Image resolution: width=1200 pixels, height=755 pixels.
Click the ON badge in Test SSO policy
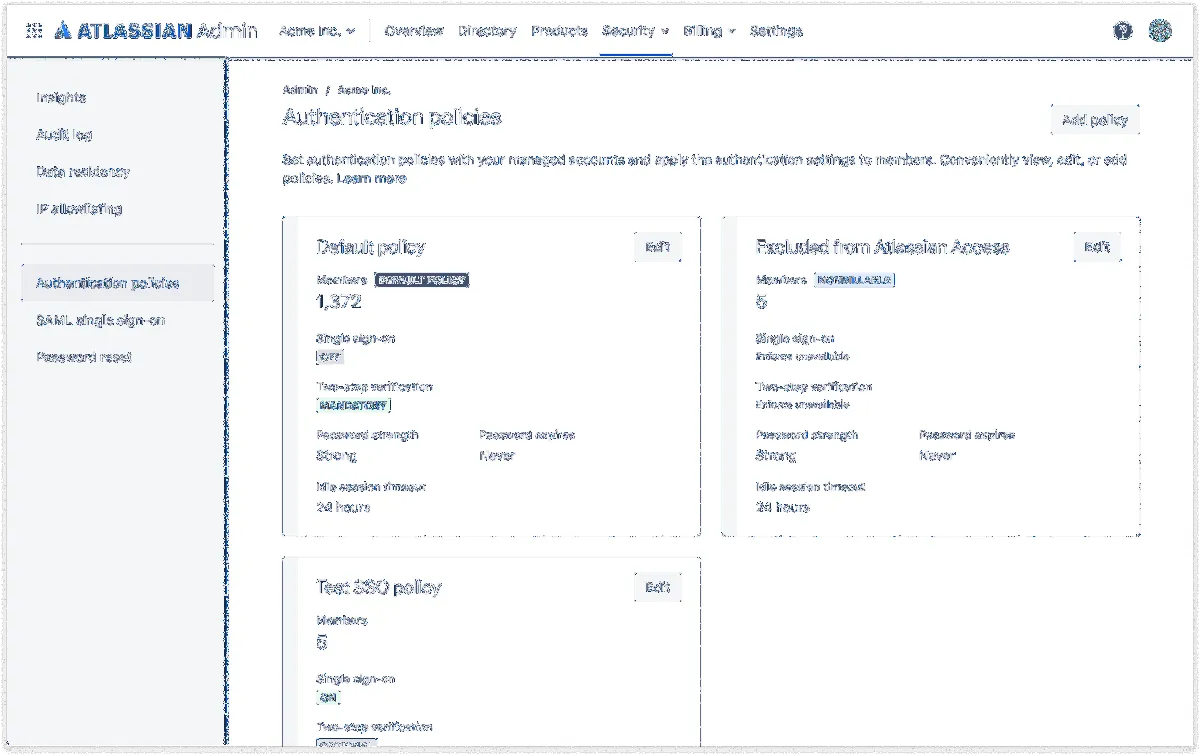coord(328,697)
